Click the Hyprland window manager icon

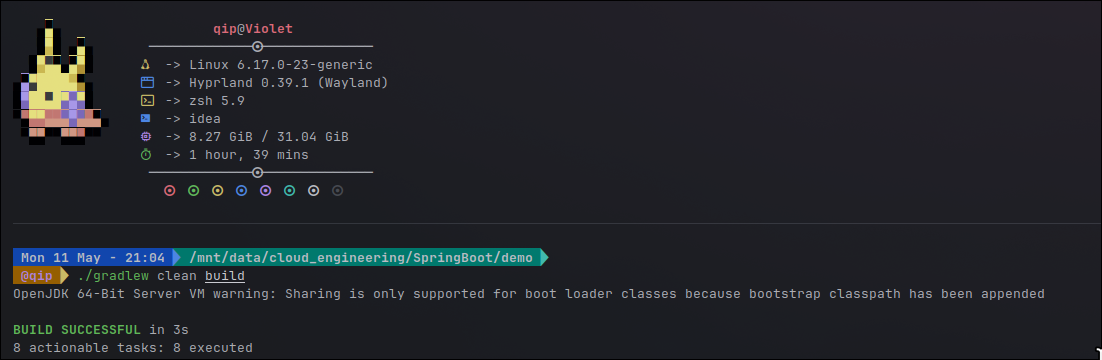coord(146,83)
